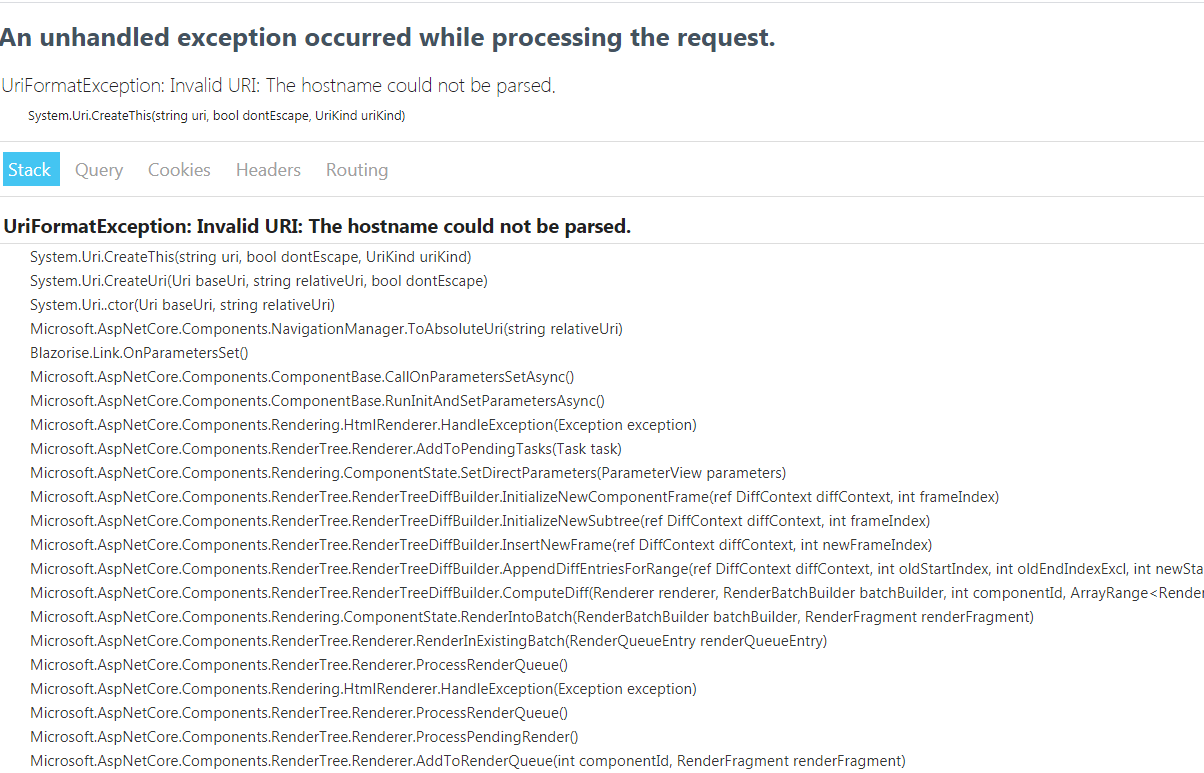
Task: Open the Routing tab
Action: coord(356,169)
